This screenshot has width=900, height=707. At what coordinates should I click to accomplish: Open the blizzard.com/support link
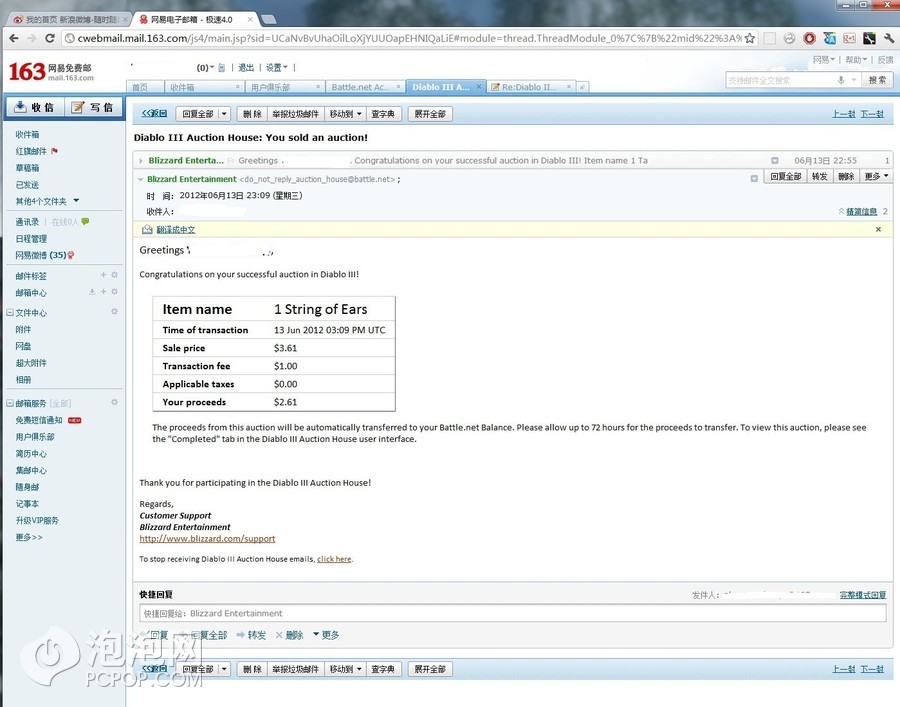pyautogui.click(x=207, y=539)
